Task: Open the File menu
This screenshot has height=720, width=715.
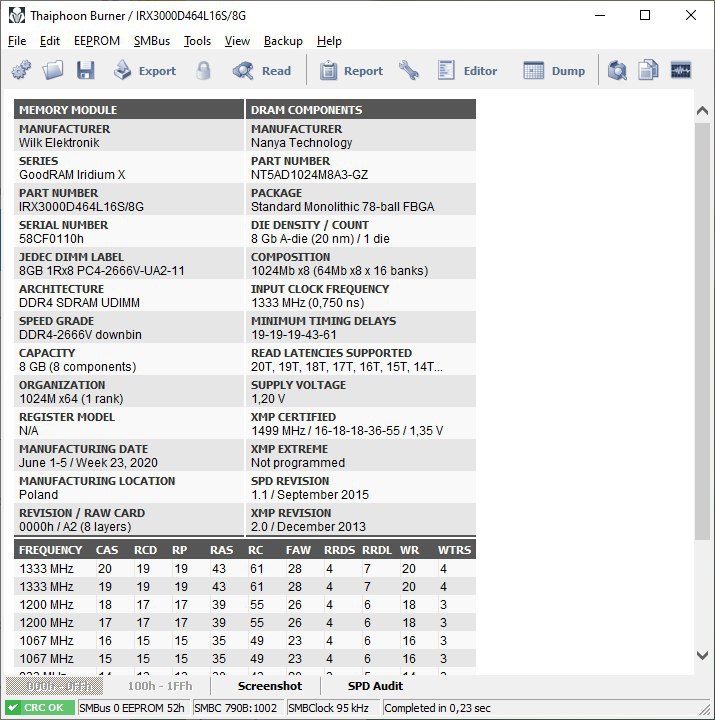Action: 17,41
